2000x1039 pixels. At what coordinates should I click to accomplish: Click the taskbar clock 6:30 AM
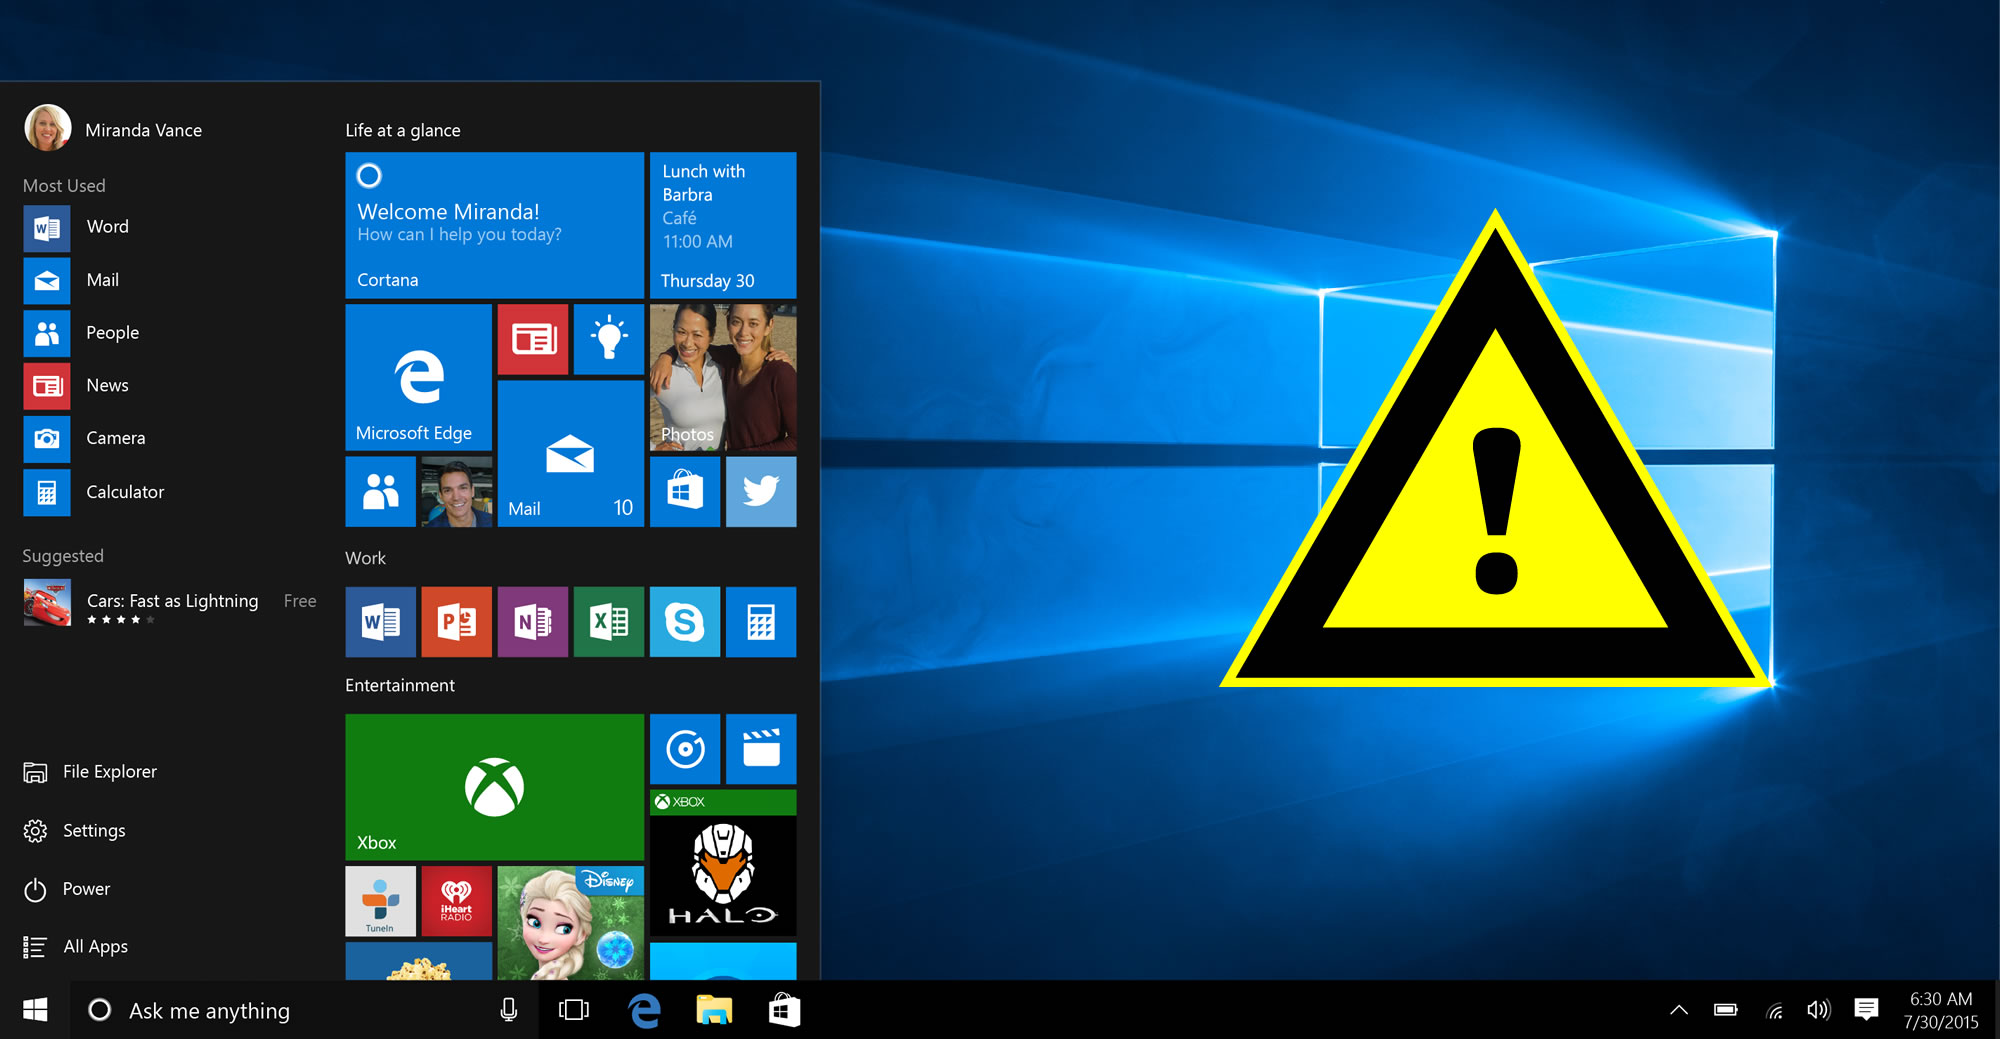click(1941, 1010)
